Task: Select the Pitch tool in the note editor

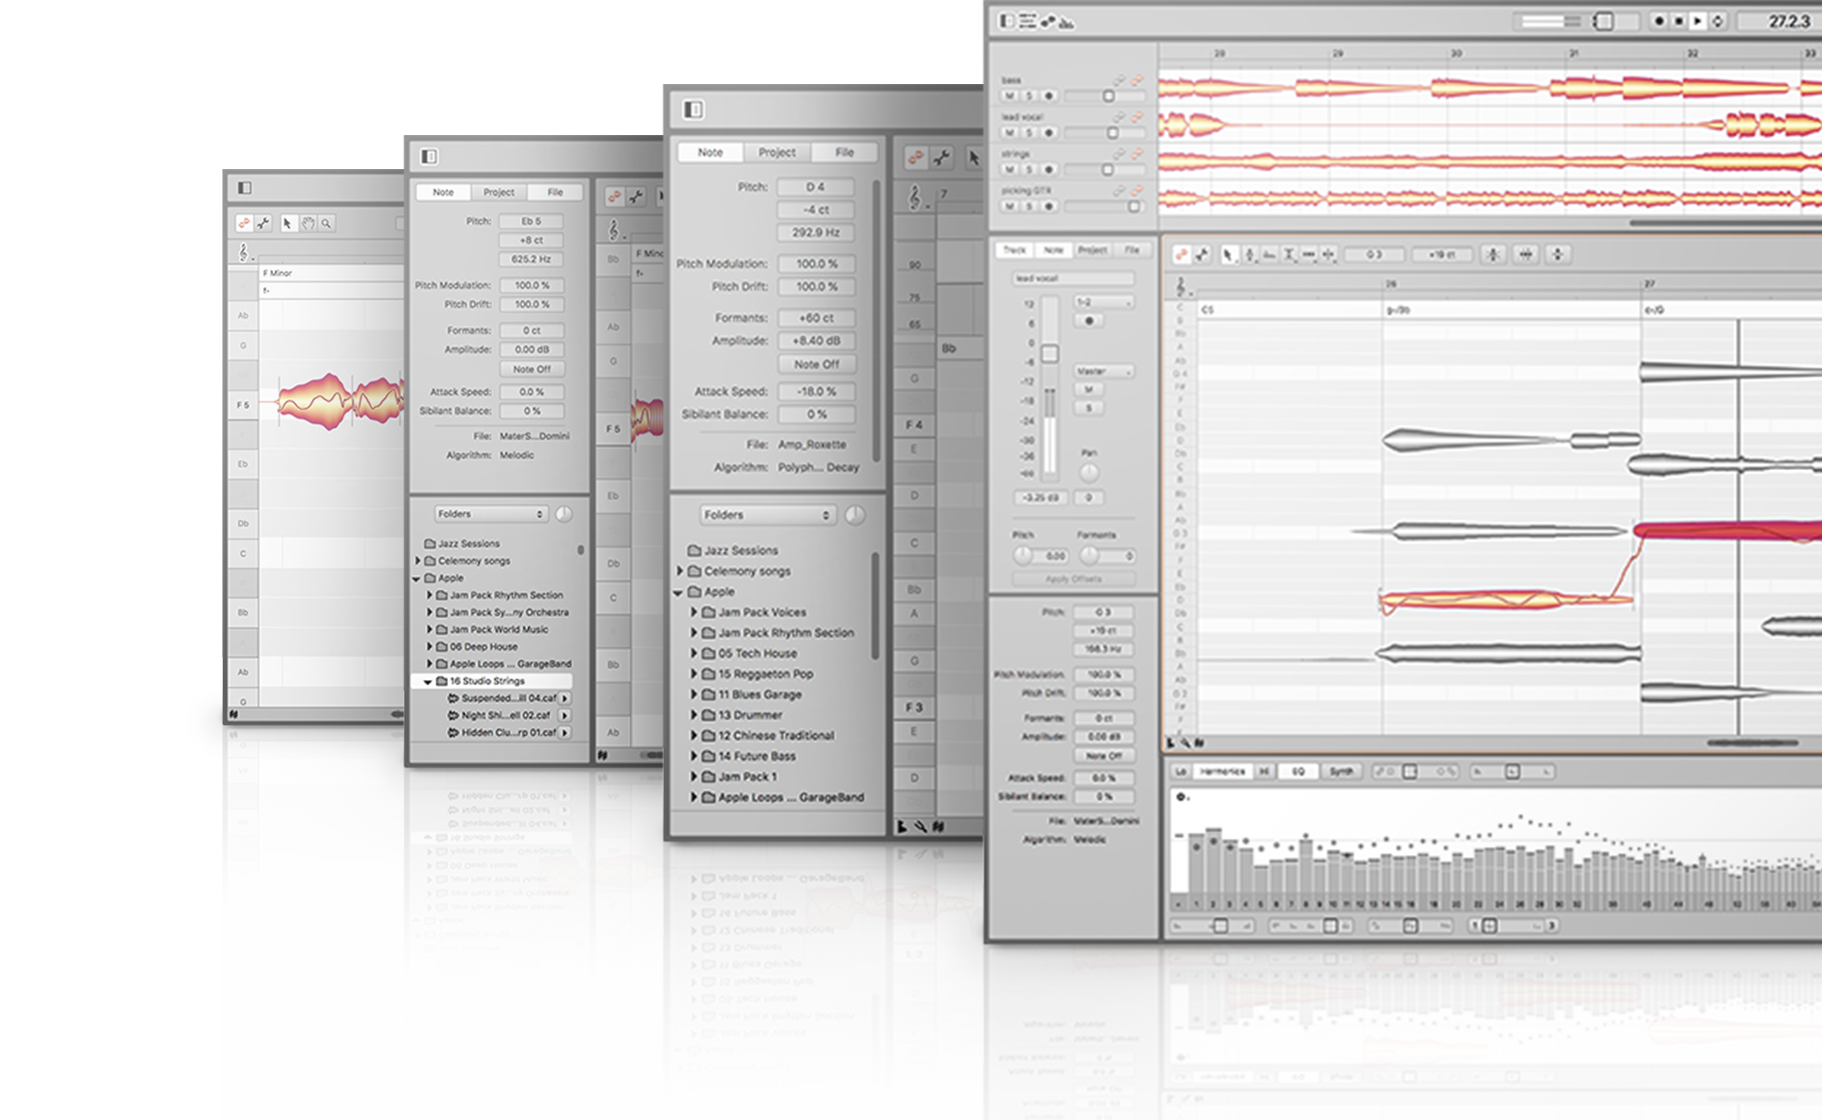Action: tap(1249, 255)
